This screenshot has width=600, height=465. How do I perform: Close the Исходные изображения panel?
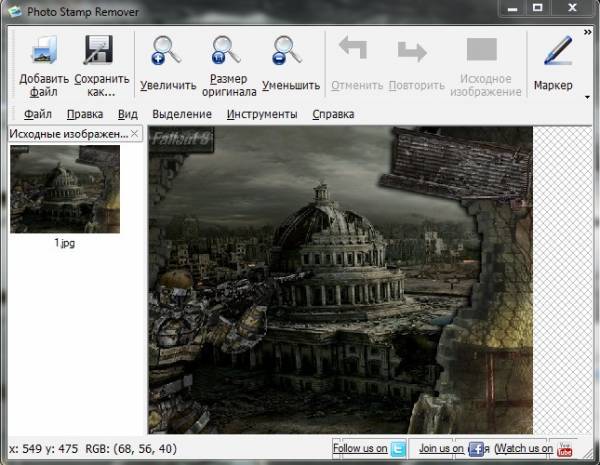pos(135,133)
